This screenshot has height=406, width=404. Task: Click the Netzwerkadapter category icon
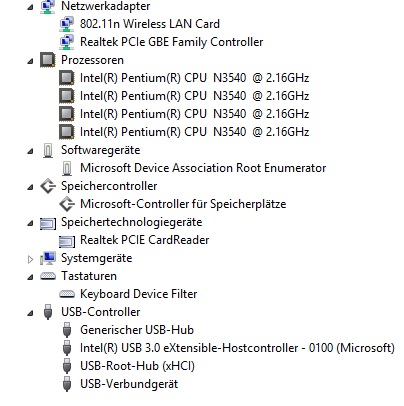[48, 7]
